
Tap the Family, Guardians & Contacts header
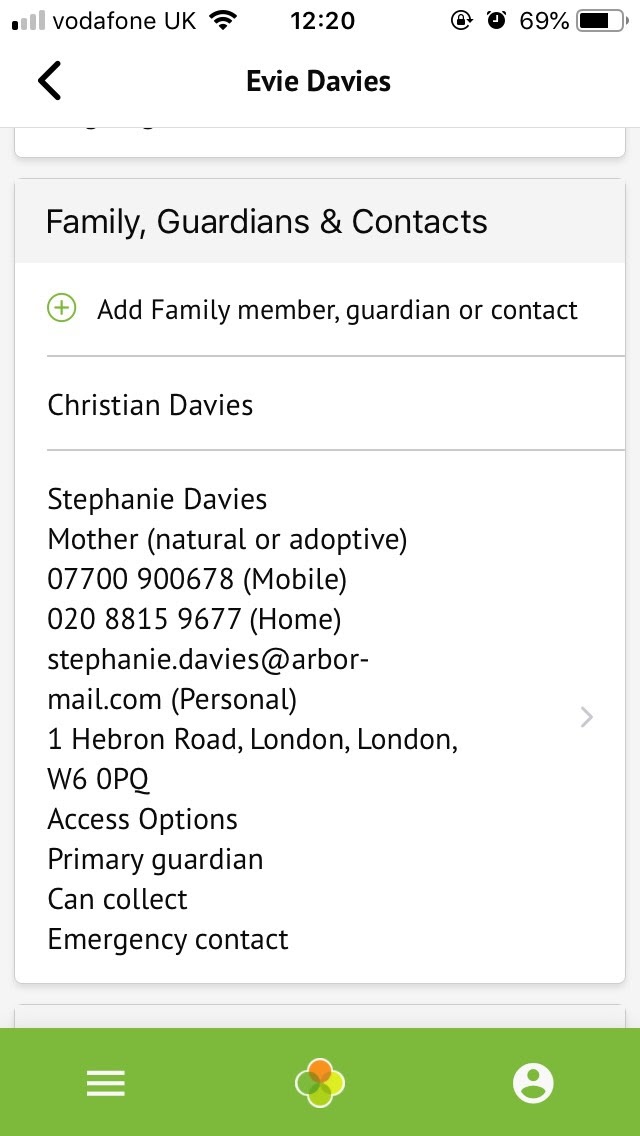(267, 222)
